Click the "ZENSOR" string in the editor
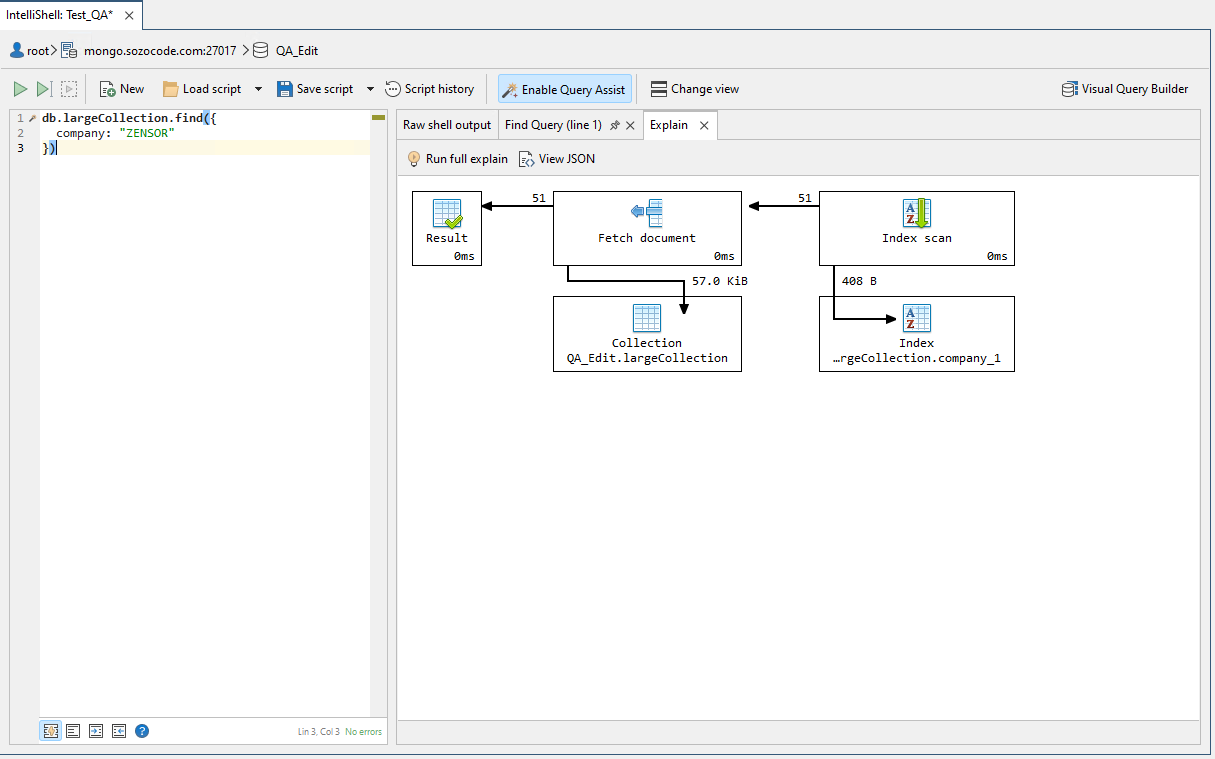The height and width of the screenshot is (759, 1215). 147,133
